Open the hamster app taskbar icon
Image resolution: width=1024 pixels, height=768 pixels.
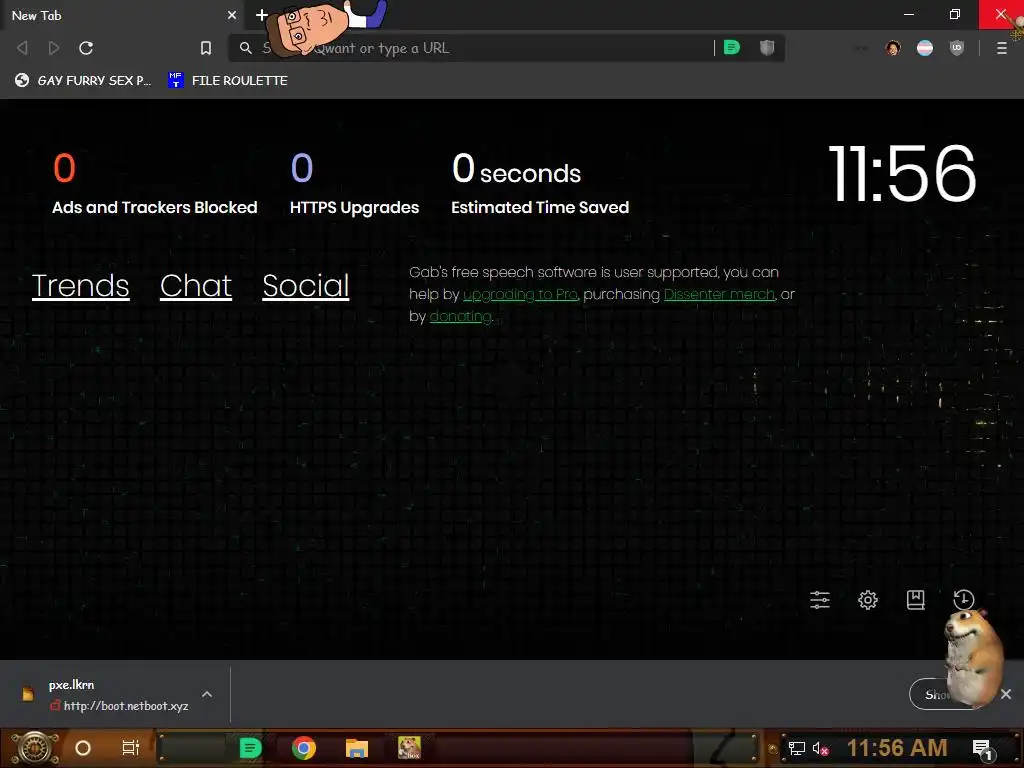point(409,748)
